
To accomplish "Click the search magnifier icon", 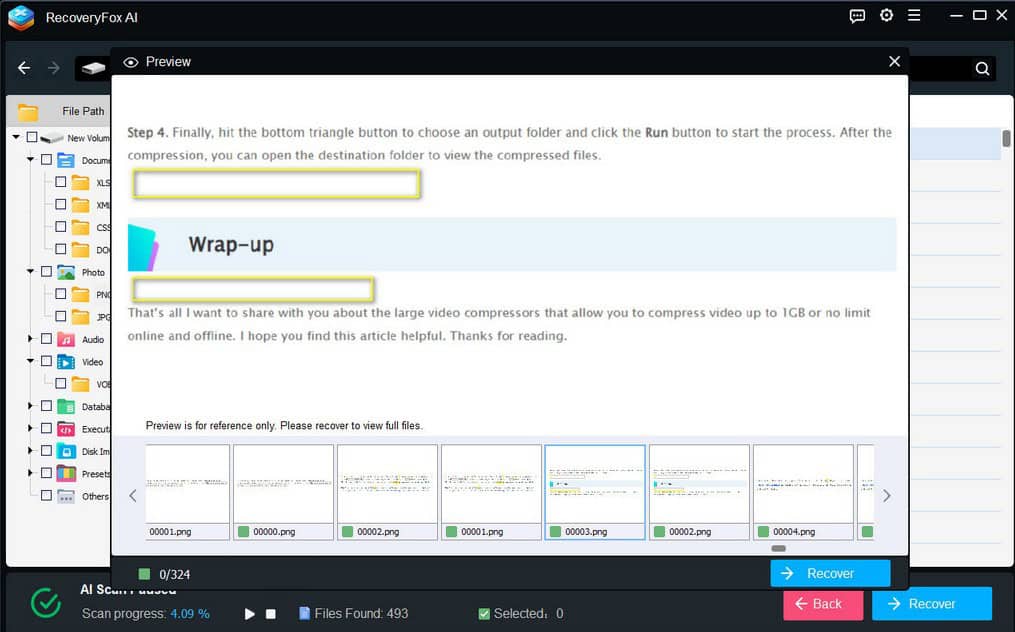I will pos(982,69).
